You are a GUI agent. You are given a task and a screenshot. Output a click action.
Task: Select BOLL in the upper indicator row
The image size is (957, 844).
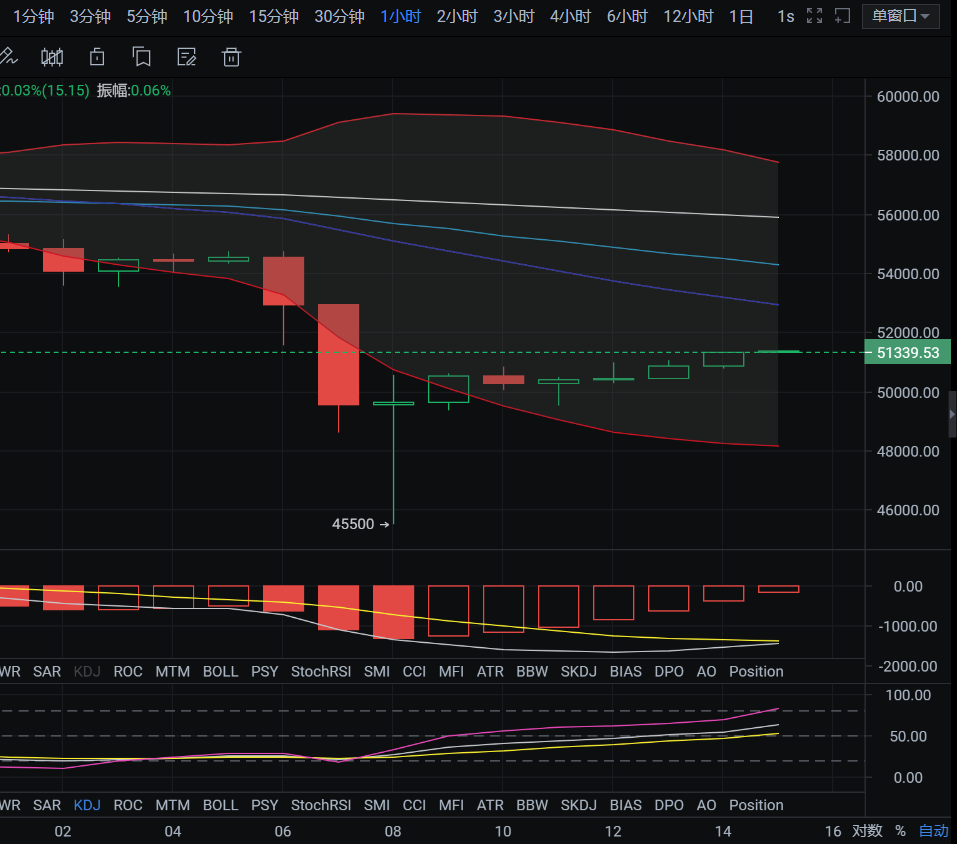click(220, 671)
